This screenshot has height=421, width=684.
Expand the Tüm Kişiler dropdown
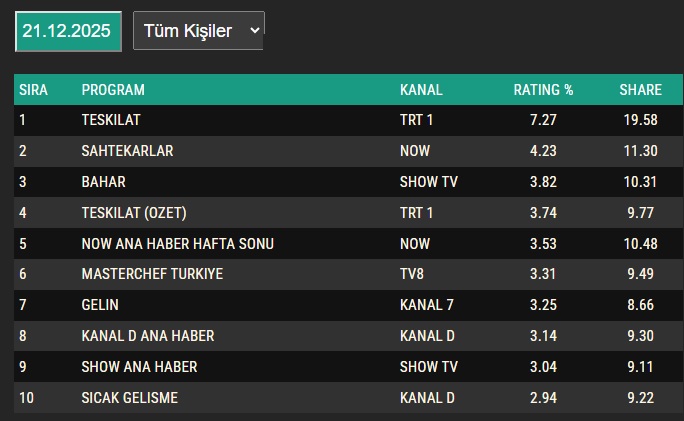coord(198,31)
